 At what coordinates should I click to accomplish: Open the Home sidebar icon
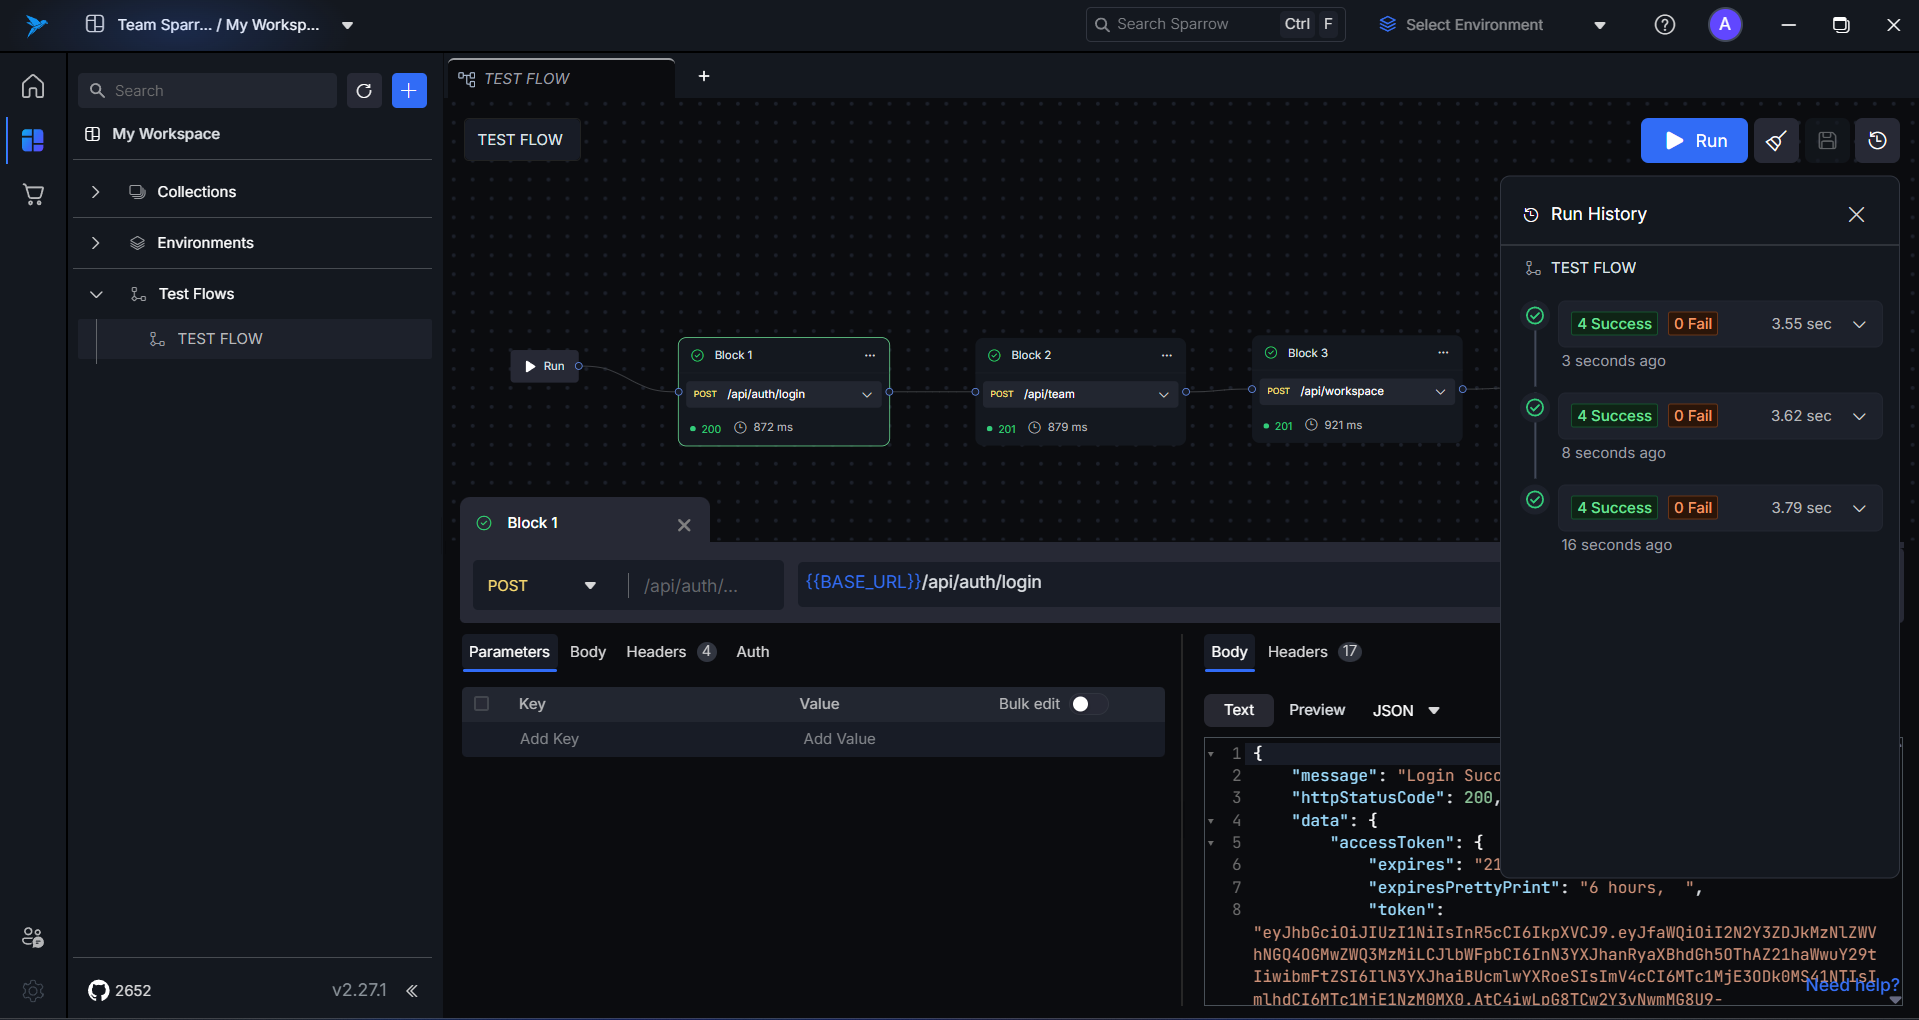[33, 86]
